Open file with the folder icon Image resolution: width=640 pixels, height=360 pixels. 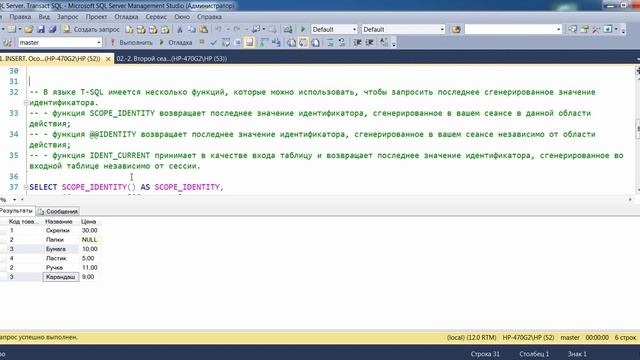(x=29, y=29)
